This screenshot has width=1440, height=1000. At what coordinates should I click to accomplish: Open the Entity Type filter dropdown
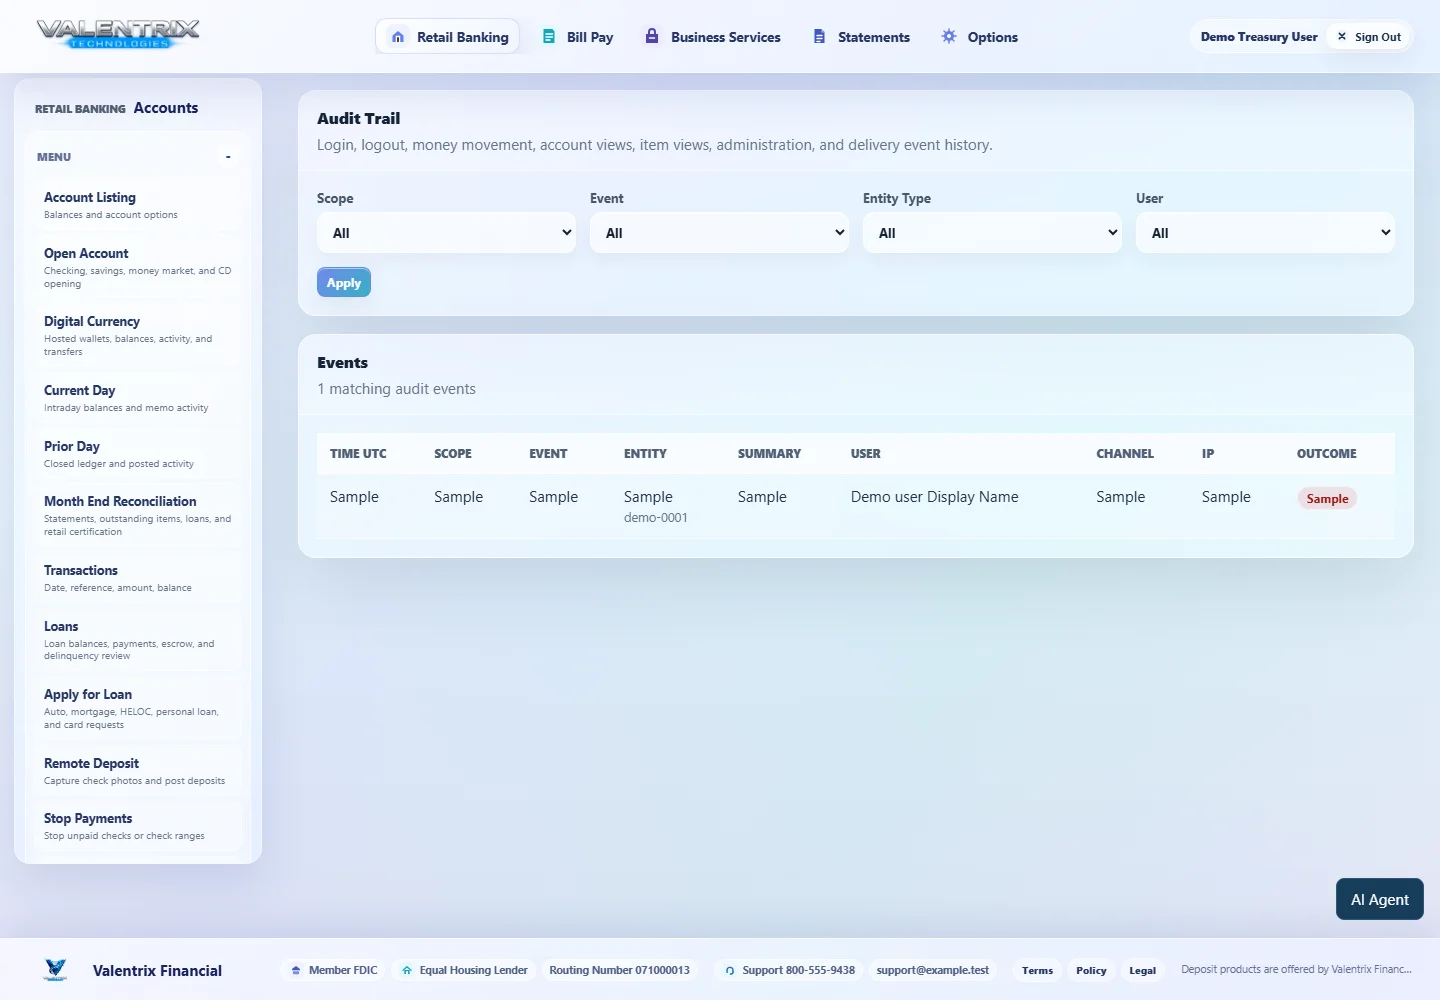pos(992,233)
